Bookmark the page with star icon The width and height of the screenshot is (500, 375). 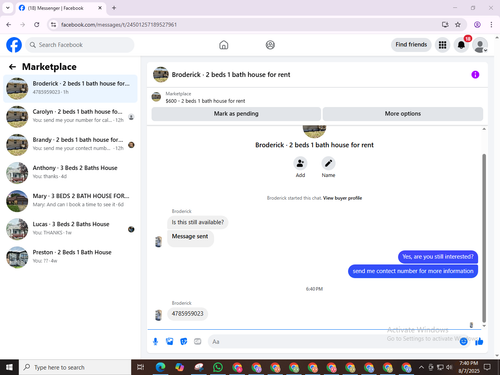pyautogui.click(x=458, y=25)
